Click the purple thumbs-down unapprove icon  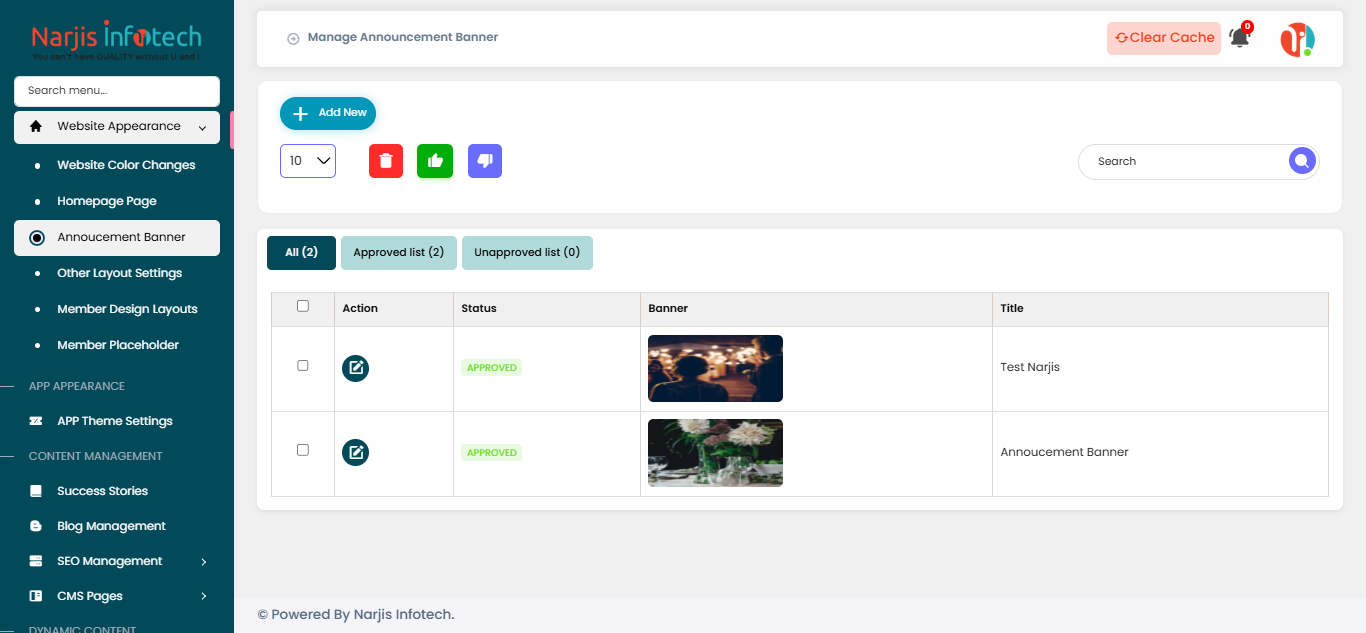(485, 161)
